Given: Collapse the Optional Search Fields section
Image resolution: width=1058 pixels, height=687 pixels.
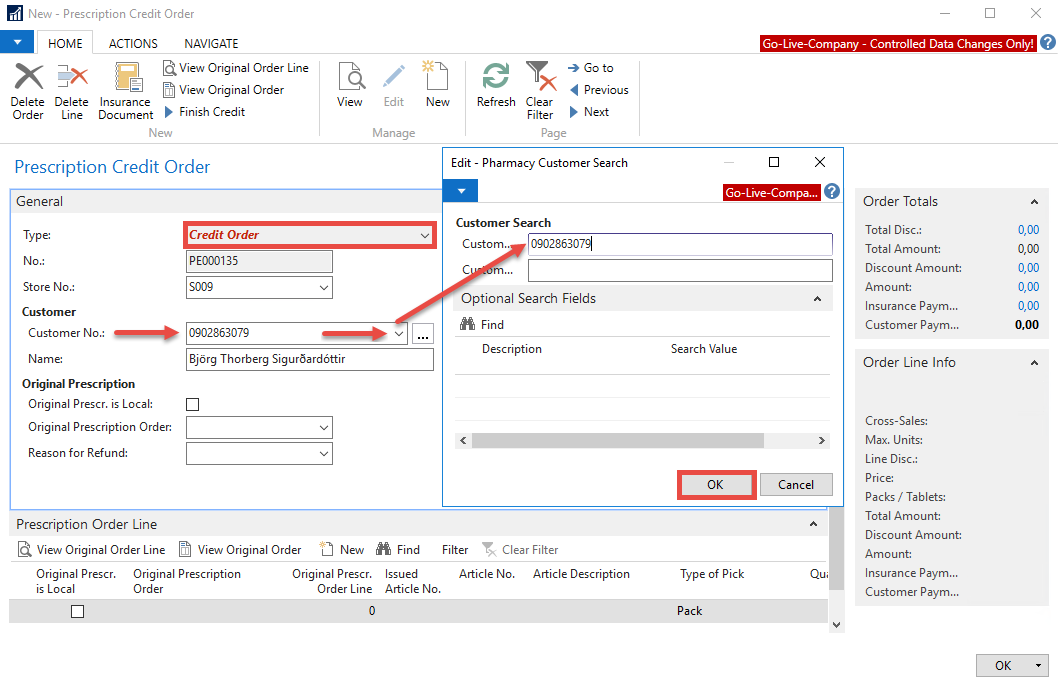Looking at the screenshot, I should tap(817, 299).
